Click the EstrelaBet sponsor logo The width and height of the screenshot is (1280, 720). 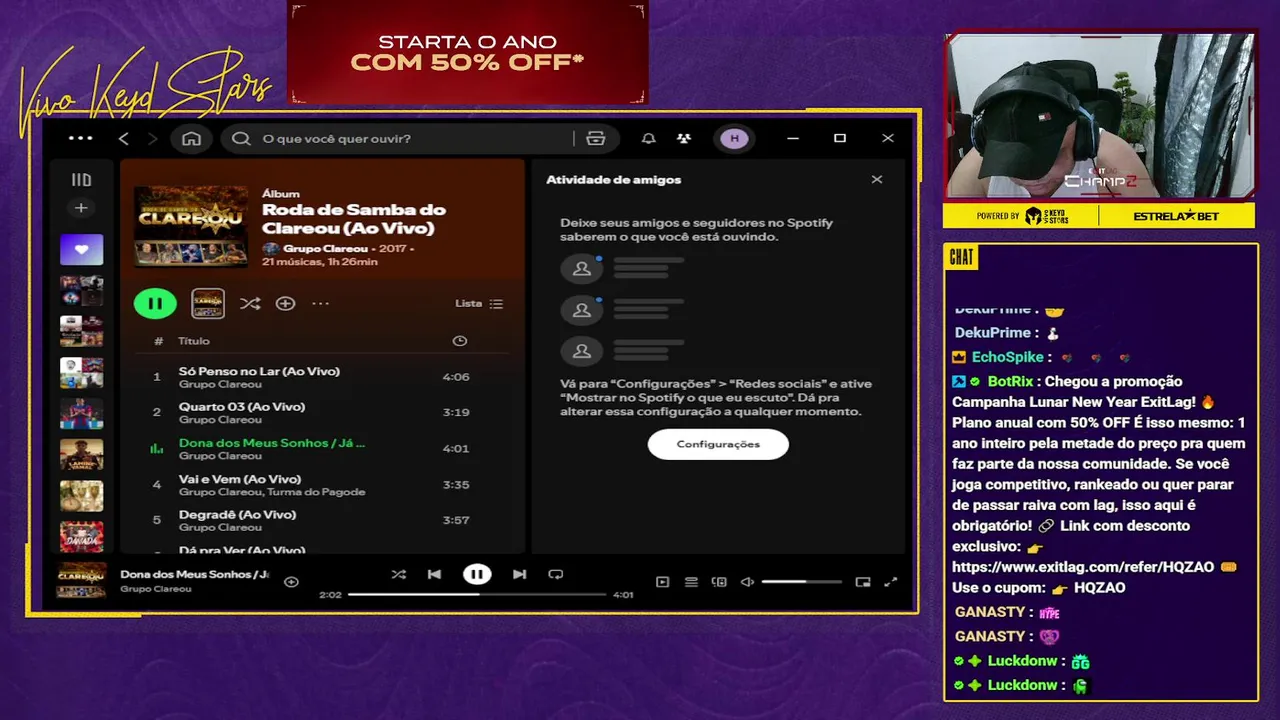tap(1176, 216)
